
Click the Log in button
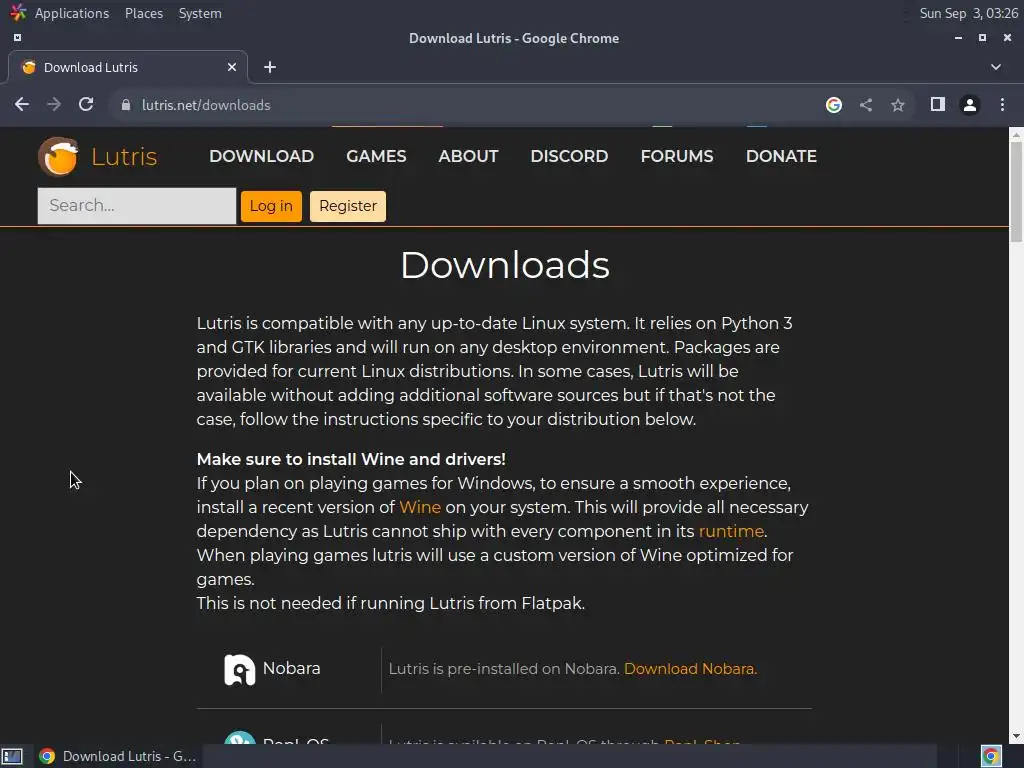271,206
